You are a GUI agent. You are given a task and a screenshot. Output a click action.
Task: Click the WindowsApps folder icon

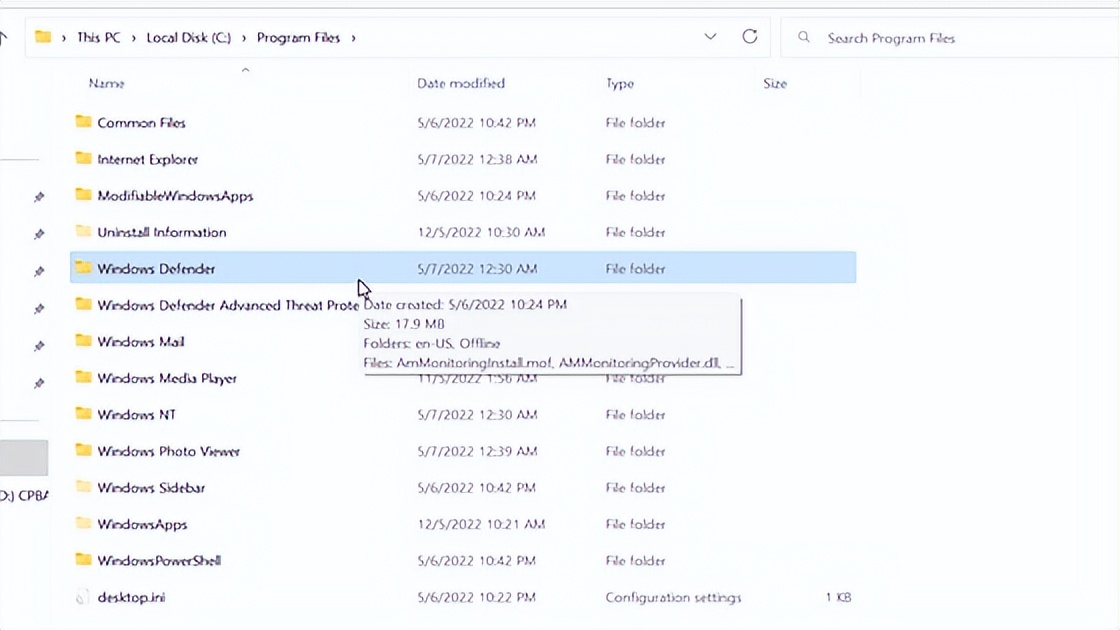click(84, 524)
